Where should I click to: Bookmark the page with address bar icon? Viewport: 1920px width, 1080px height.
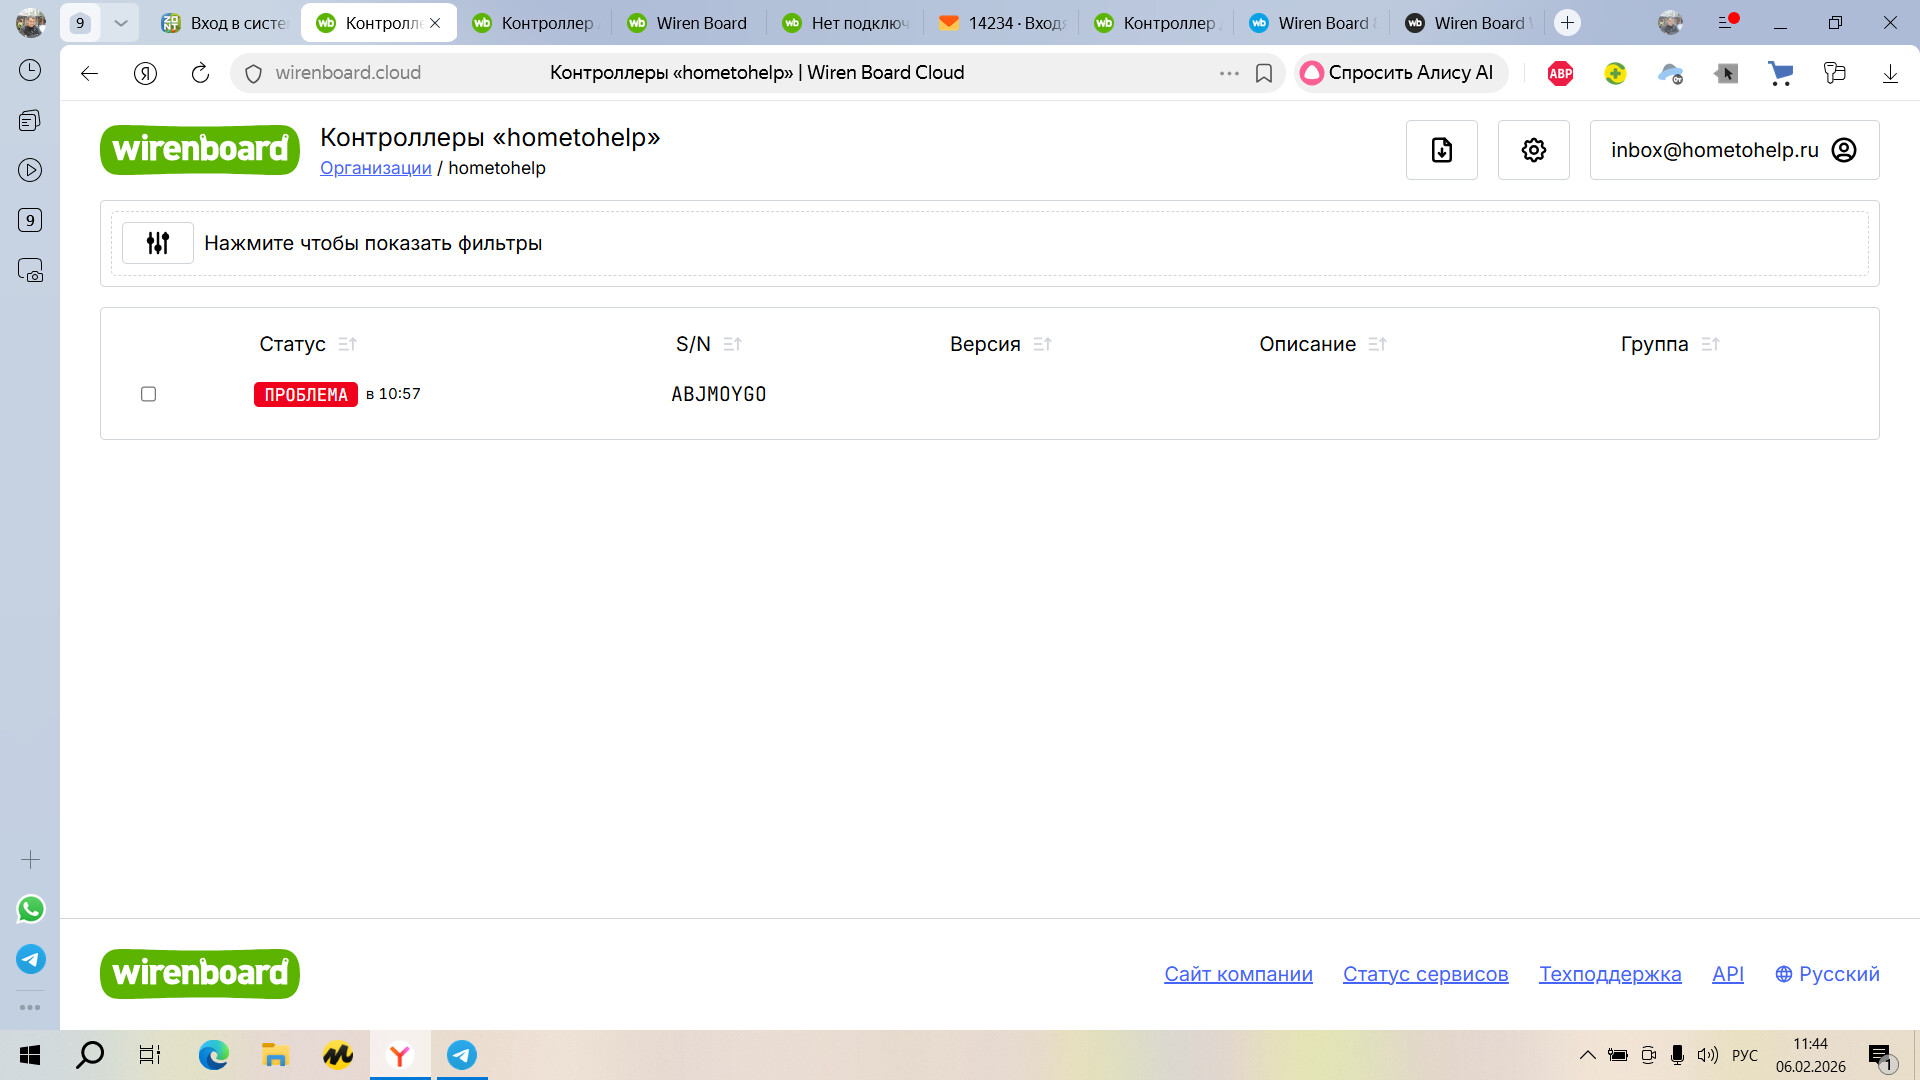click(x=1264, y=73)
